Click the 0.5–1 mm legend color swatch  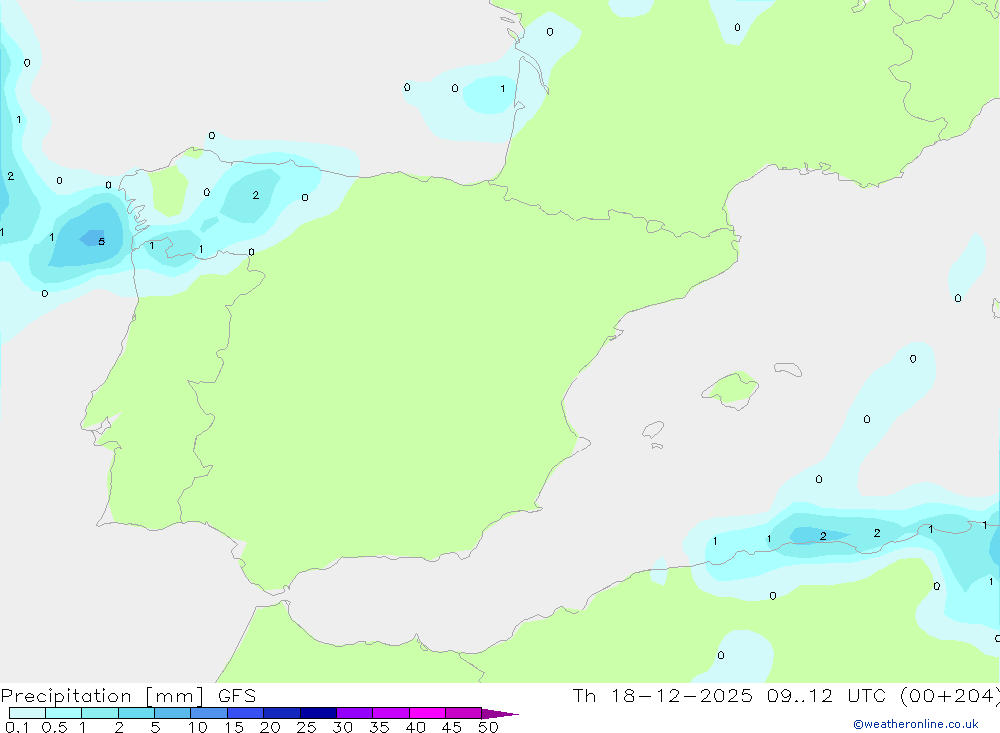click(63, 713)
